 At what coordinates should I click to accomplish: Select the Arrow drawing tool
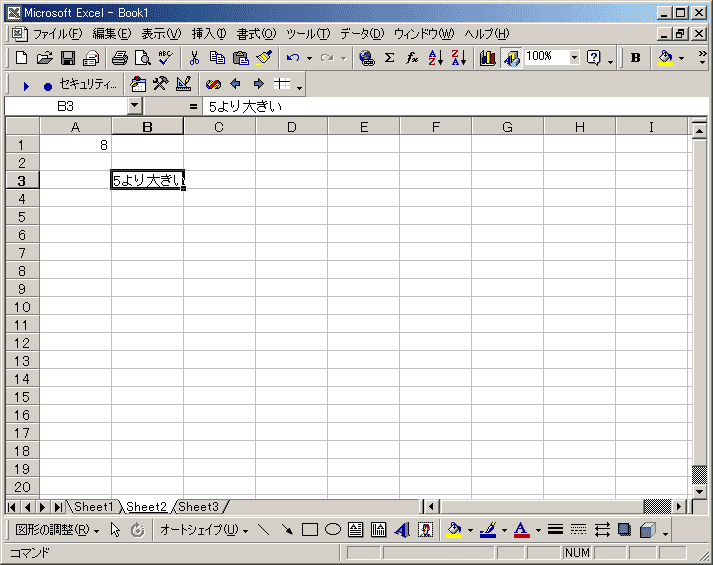[287, 530]
